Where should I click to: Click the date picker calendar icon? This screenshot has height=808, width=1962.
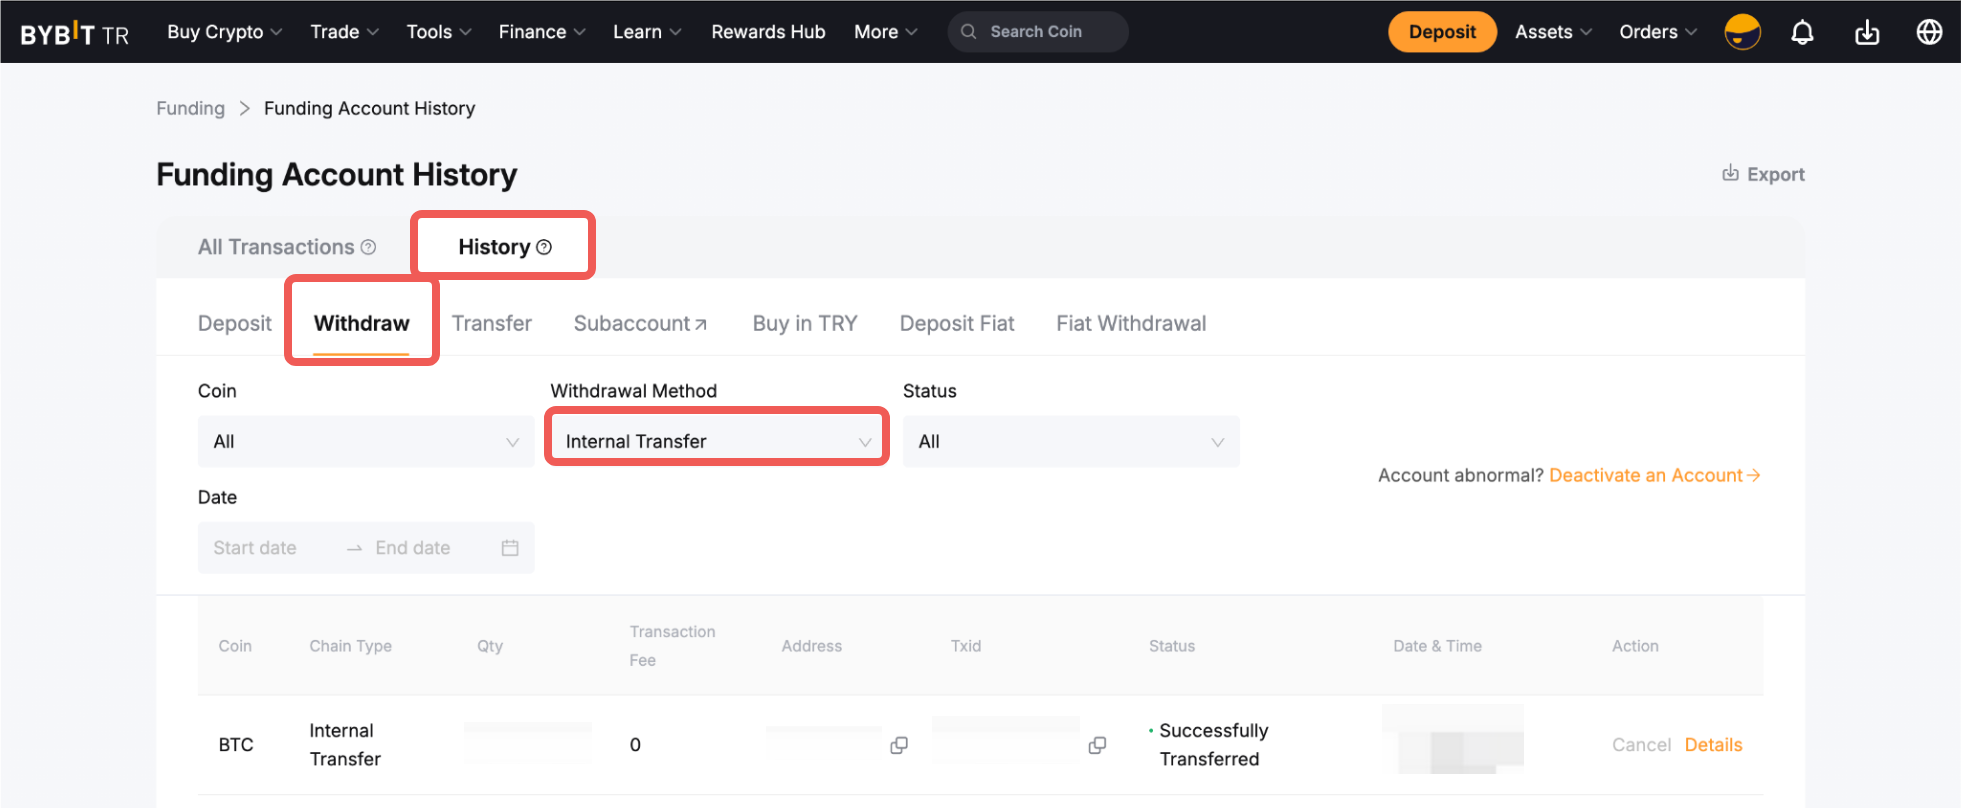point(510,548)
